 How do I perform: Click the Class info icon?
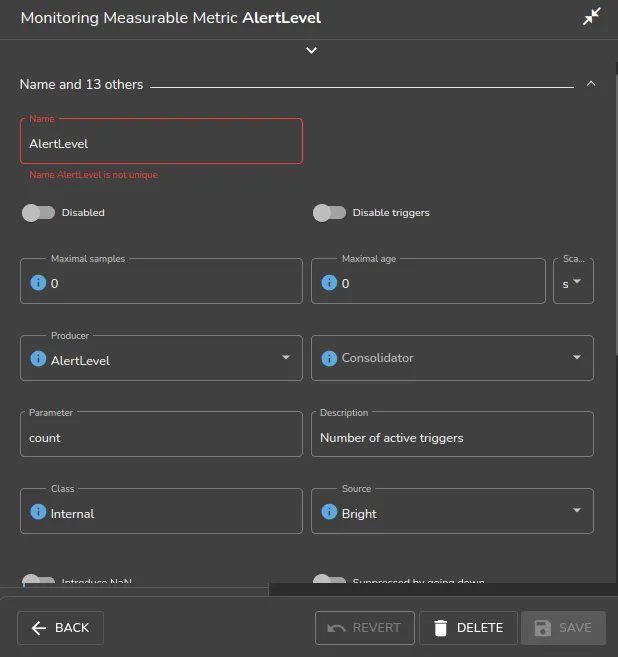click(38, 512)
